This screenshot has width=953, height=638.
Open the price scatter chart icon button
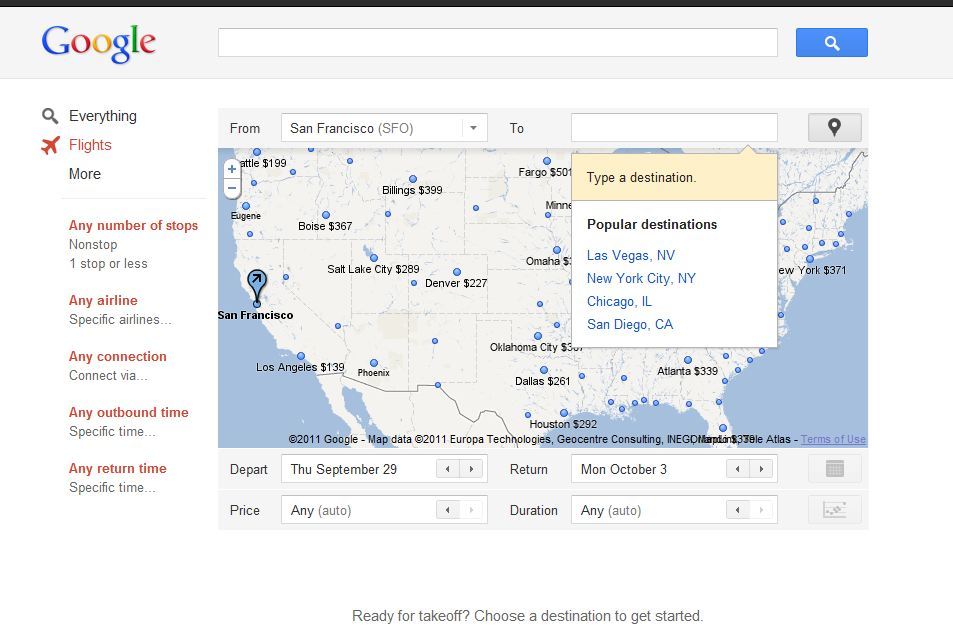click(834, 510)
